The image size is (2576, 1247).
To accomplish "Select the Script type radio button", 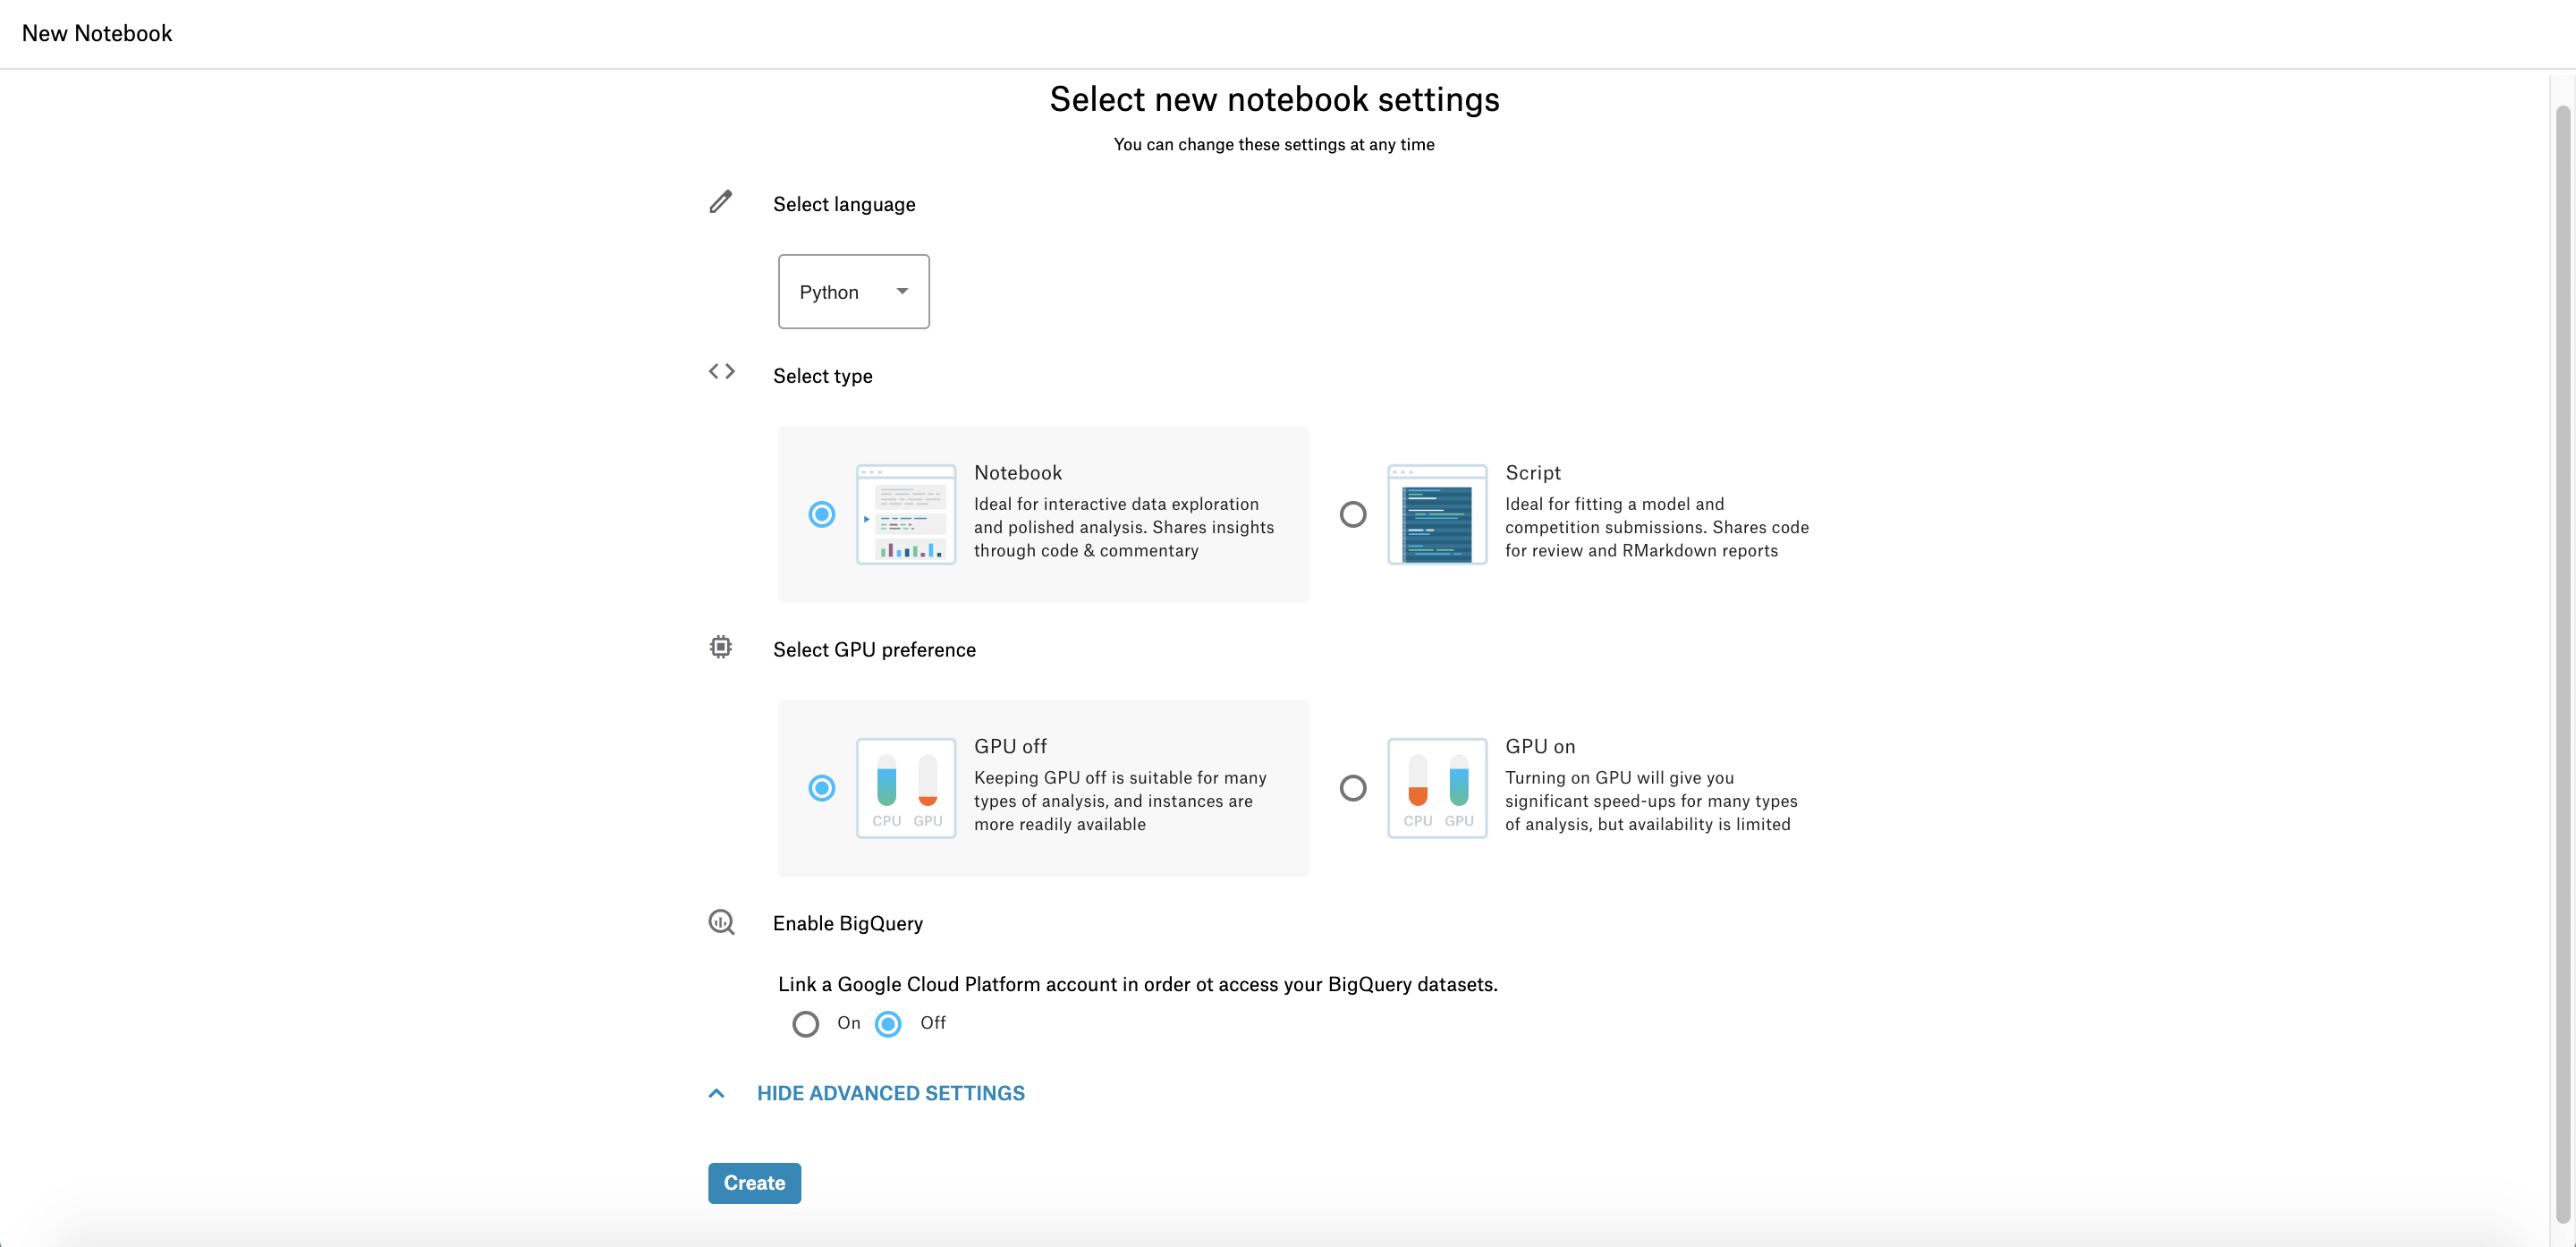I will tap(1352, 514).
